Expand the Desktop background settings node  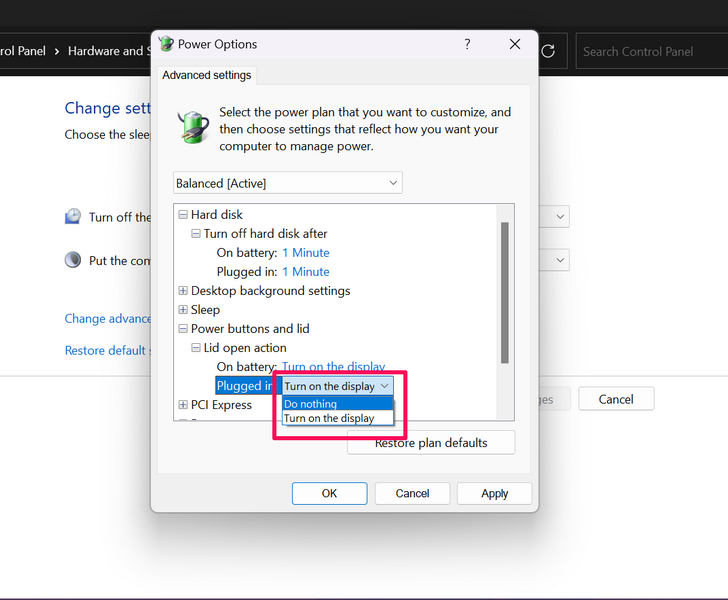(183, 291)
